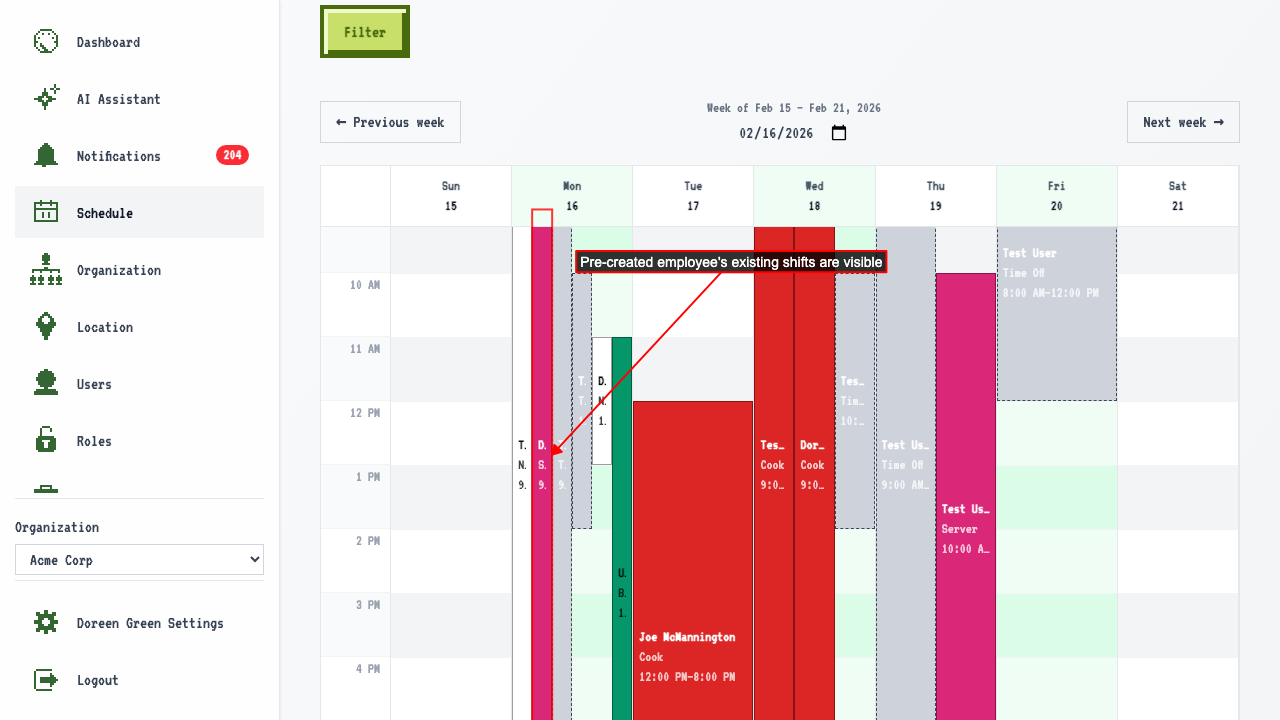The width and height of the screenshot is (1280, 720).
Task: Go to the Users menu item
Action: (x=139, y=384)
